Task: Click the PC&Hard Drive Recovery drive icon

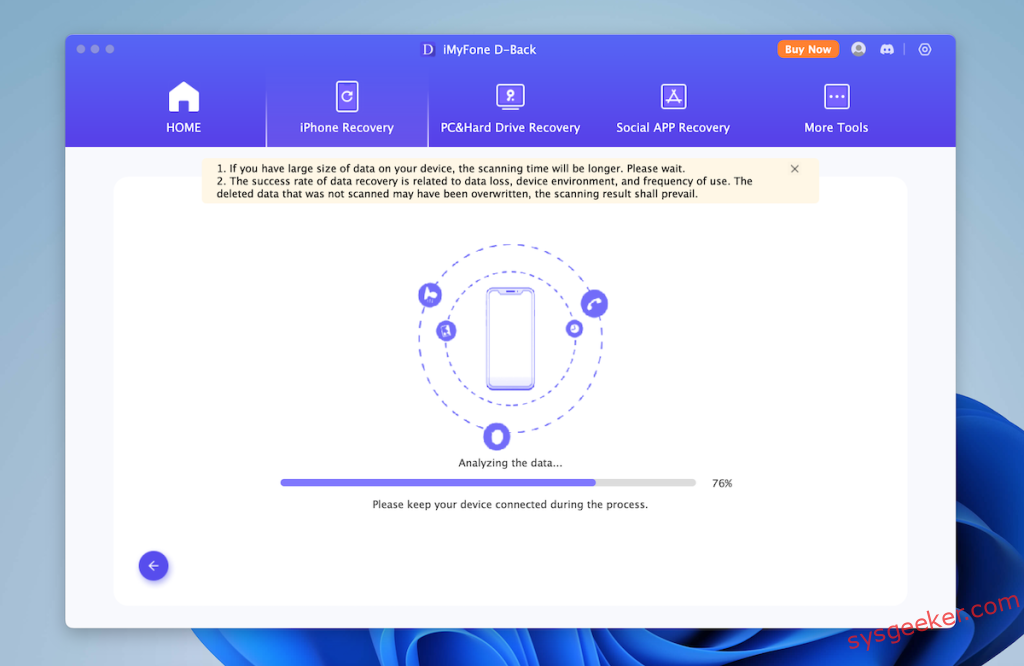Action: tap(510, 96)
